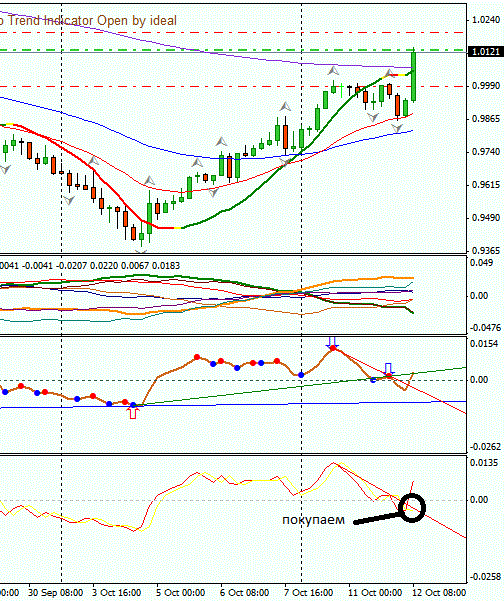The height and width of the screenshot is (601, 504).
Task: Click the 3 Oct 16:00 time label
Action: (117, 593)
